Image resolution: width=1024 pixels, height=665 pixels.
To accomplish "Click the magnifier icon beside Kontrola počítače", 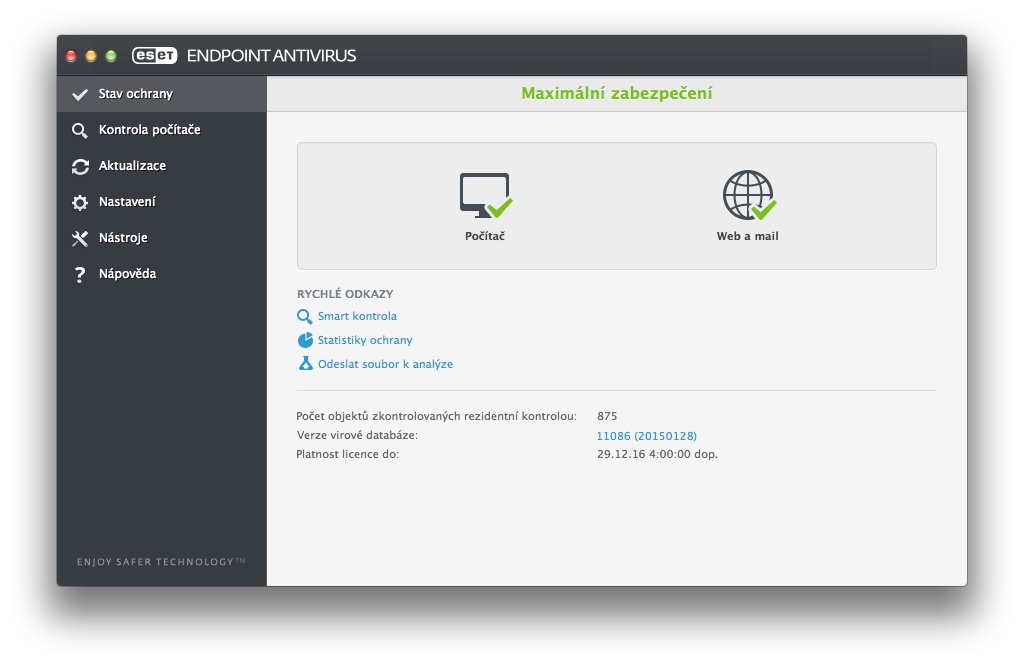I will (x=80, y=131).
